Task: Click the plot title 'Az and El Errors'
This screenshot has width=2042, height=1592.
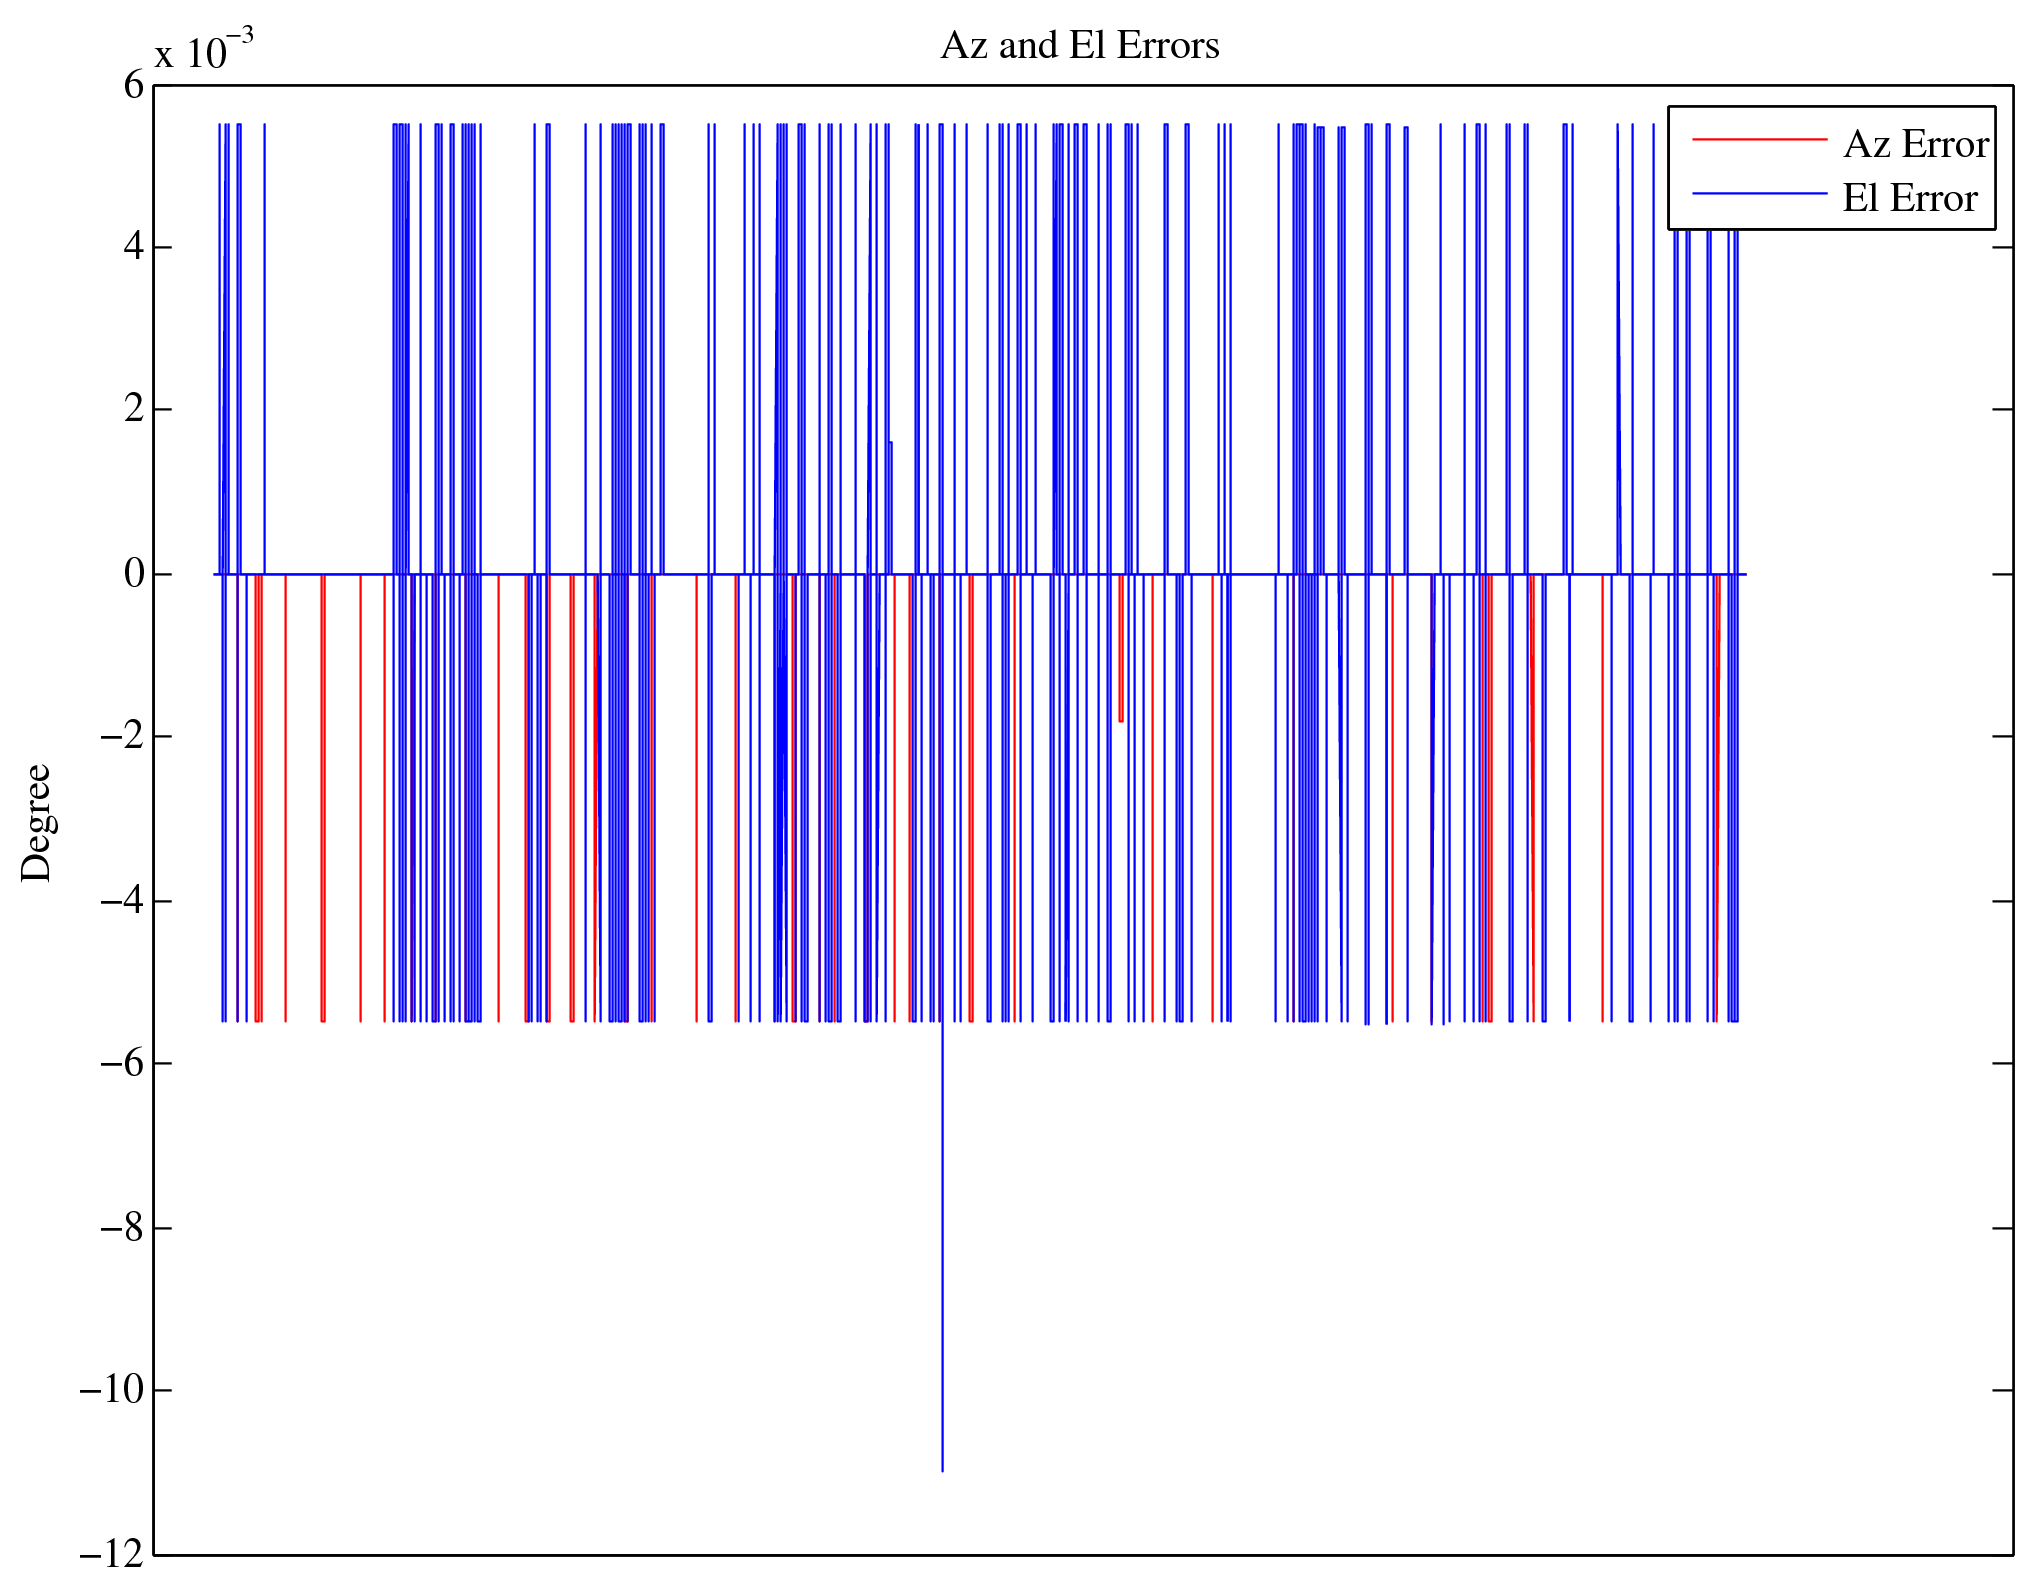Action: click(x=1079, y=46)
